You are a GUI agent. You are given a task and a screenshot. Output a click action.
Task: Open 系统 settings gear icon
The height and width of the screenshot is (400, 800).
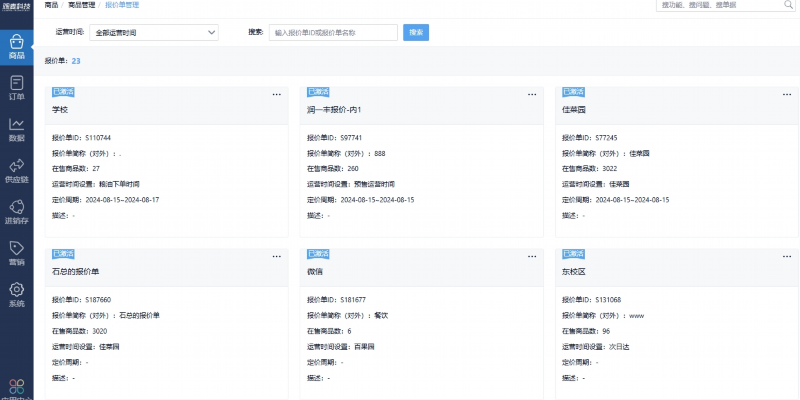click(x=16, y=294)
